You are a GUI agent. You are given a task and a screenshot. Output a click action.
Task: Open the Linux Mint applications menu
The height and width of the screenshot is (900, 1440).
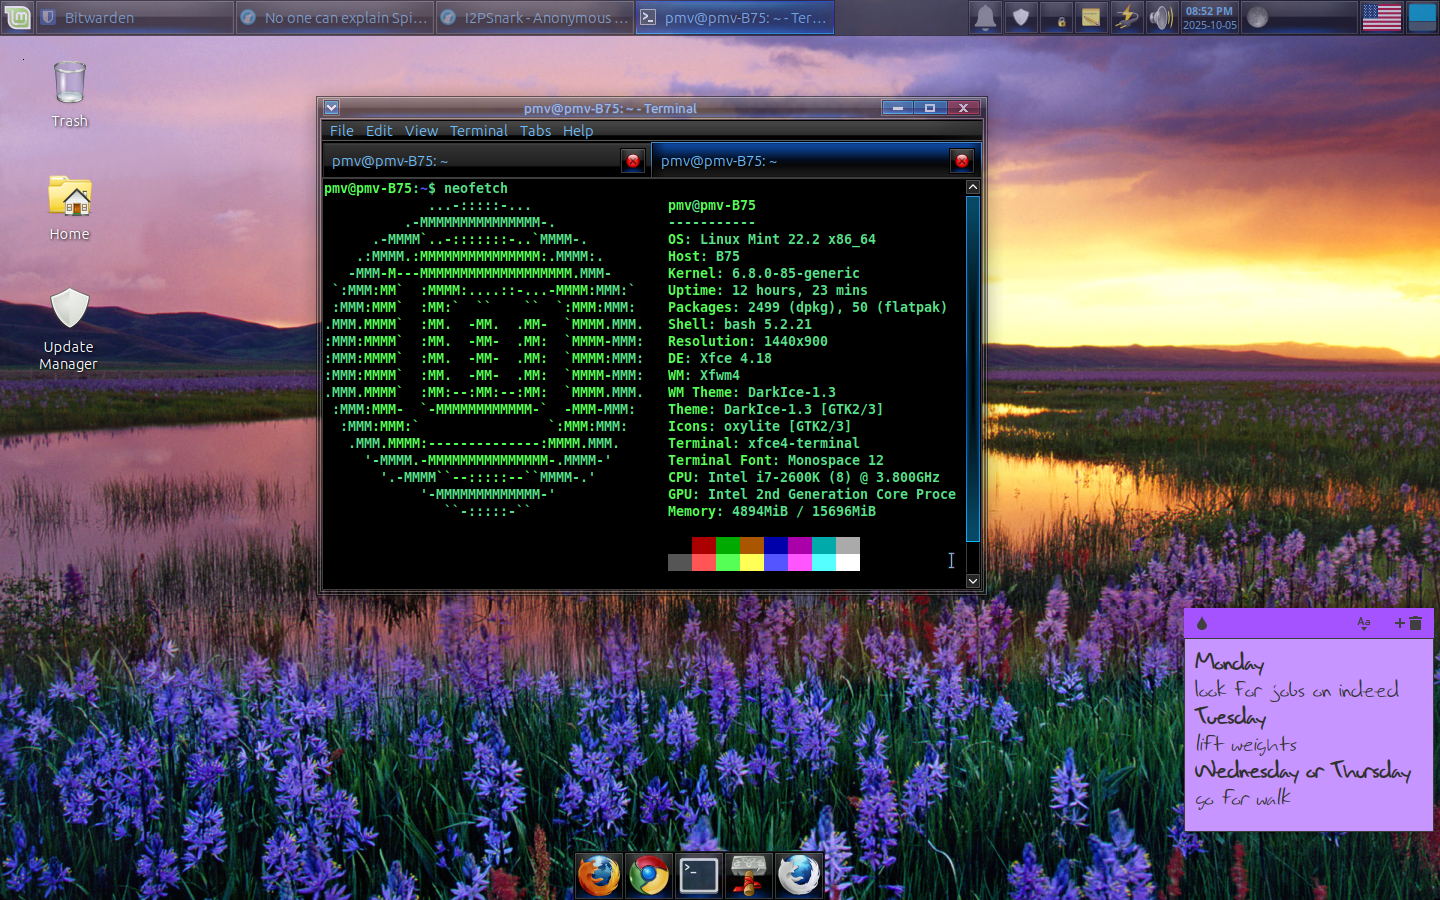click(x=17, y=17)
